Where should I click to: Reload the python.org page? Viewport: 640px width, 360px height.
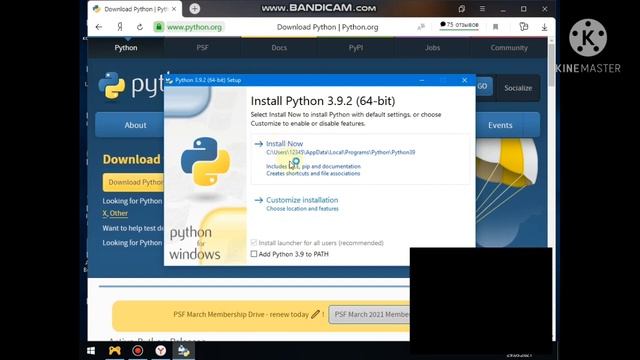pos(140,27)
